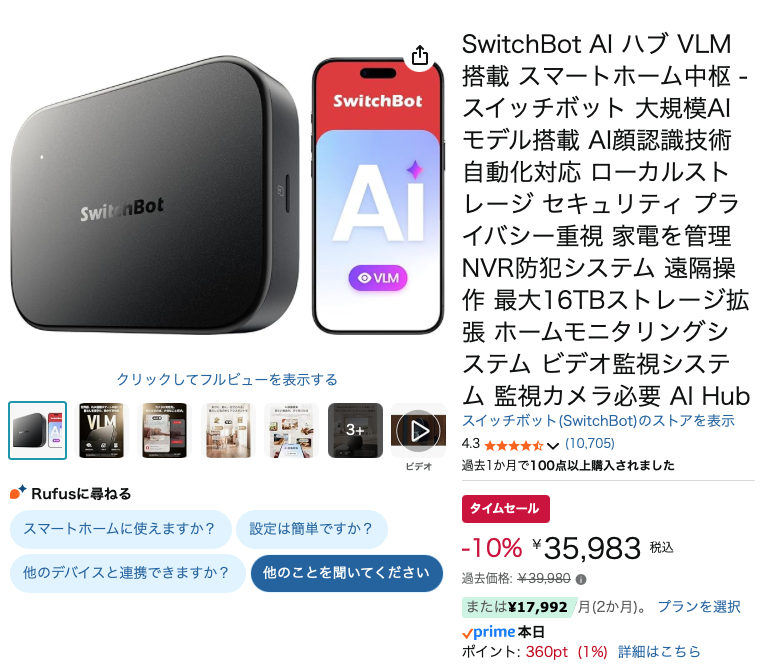Open the 10,705 reviews count link
The width and height of the screenshot is (775, 666).
point(590,443)
